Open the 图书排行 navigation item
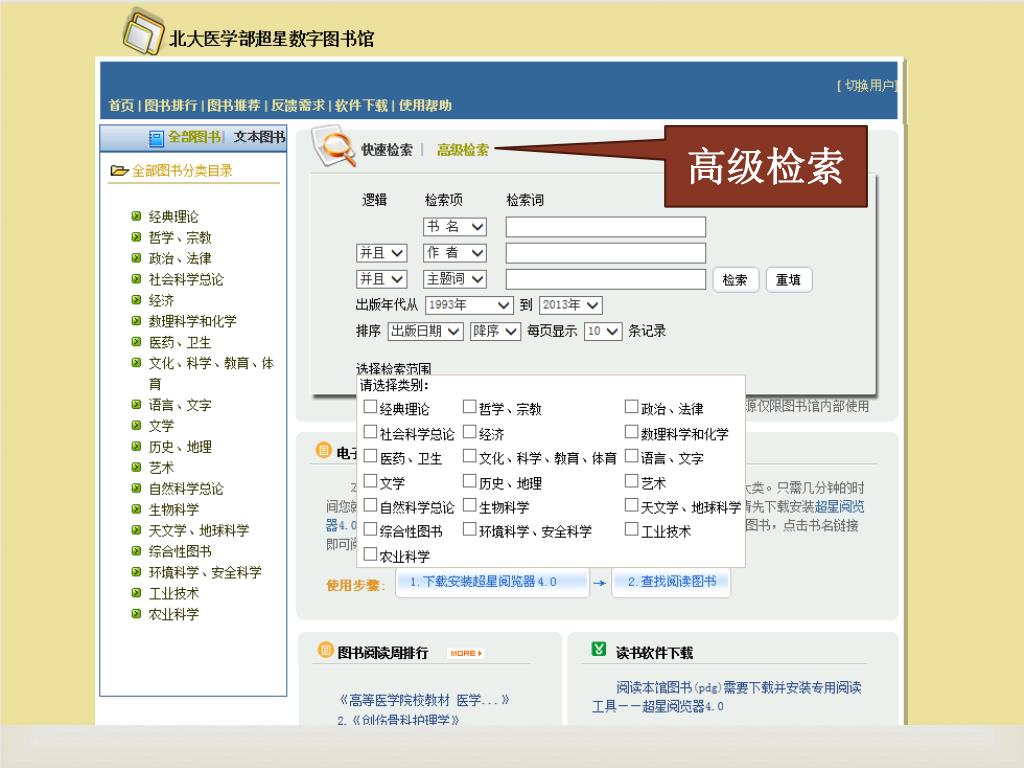Image resolution: width=1024 pixels, height=768 pixels. [x=170, y=105]
